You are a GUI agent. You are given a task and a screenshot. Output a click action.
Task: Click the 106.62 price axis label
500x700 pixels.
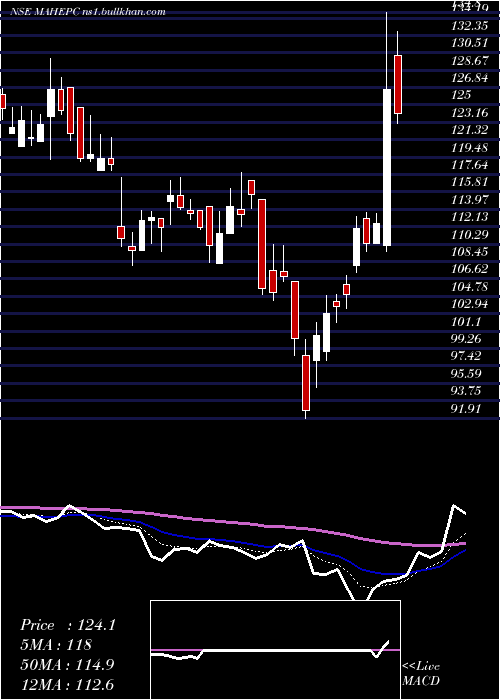coord(469,269)
